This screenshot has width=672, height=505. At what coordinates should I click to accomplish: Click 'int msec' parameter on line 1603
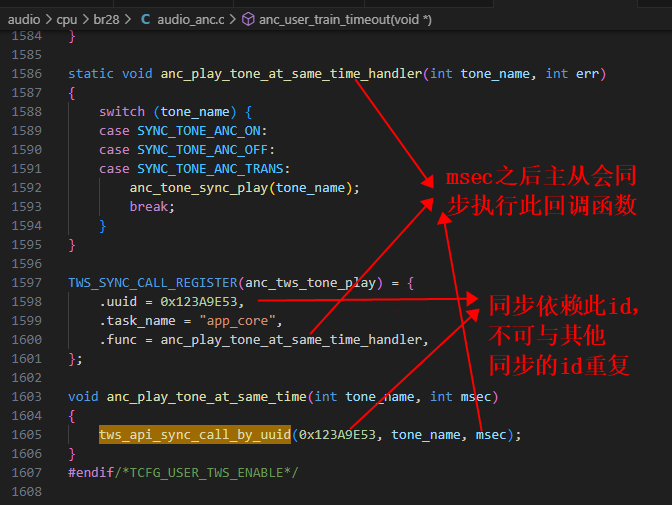pyautogui.click(x=461, y=397)
